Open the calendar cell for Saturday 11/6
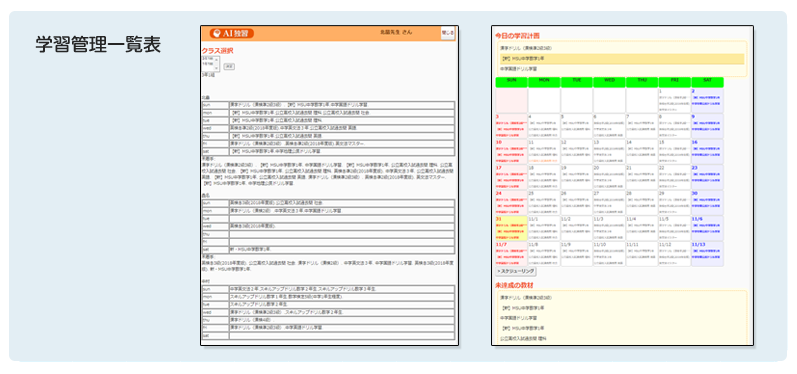 707,228
